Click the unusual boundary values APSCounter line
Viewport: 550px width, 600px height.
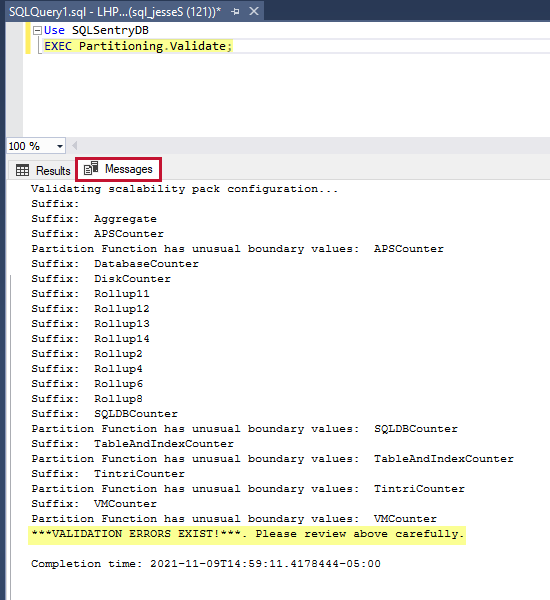coord(237,249)
